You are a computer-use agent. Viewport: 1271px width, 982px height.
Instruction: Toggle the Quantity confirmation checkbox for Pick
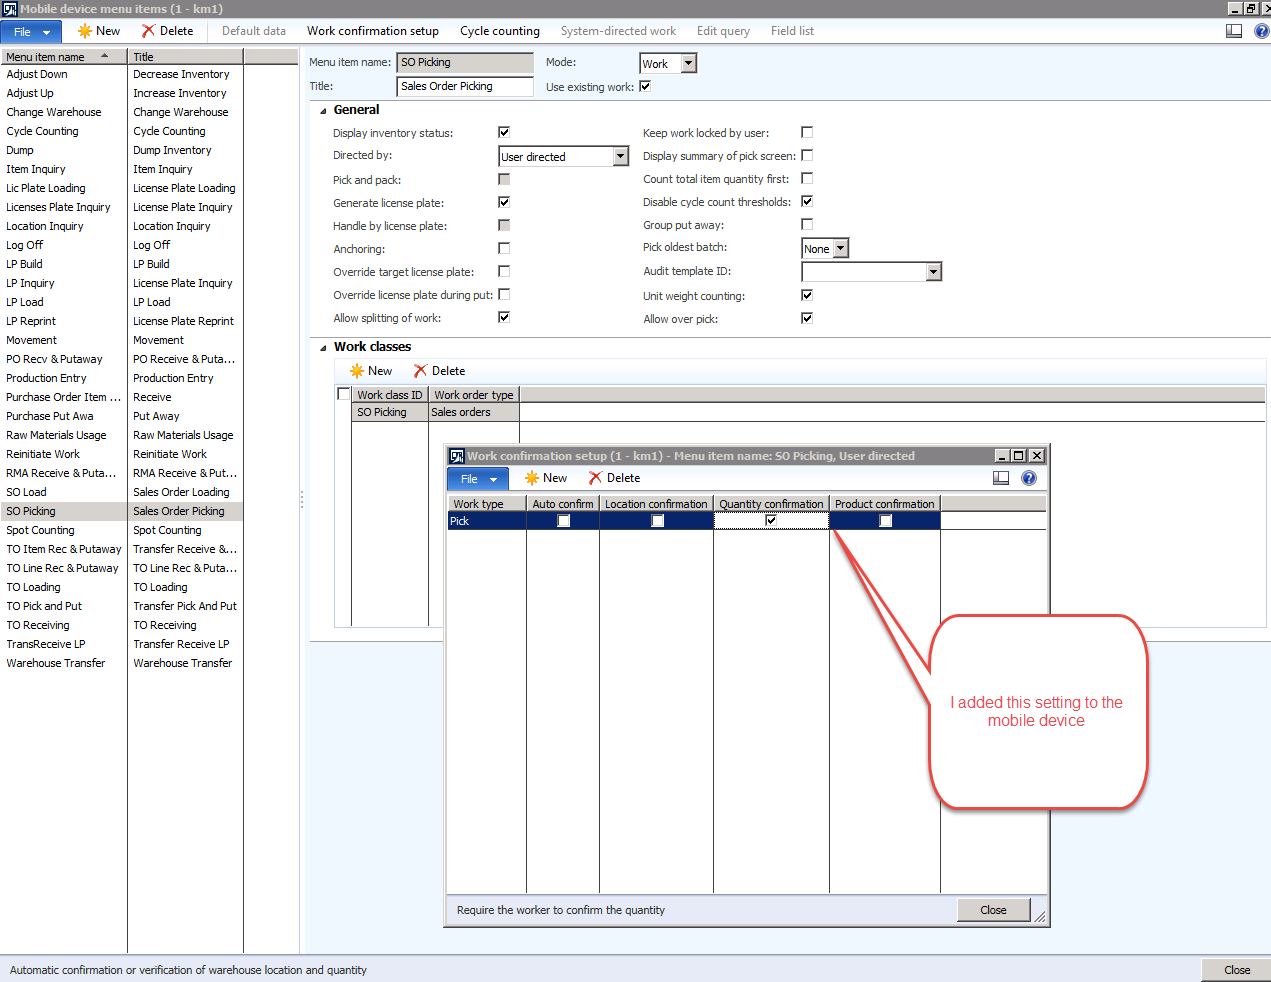771,520
